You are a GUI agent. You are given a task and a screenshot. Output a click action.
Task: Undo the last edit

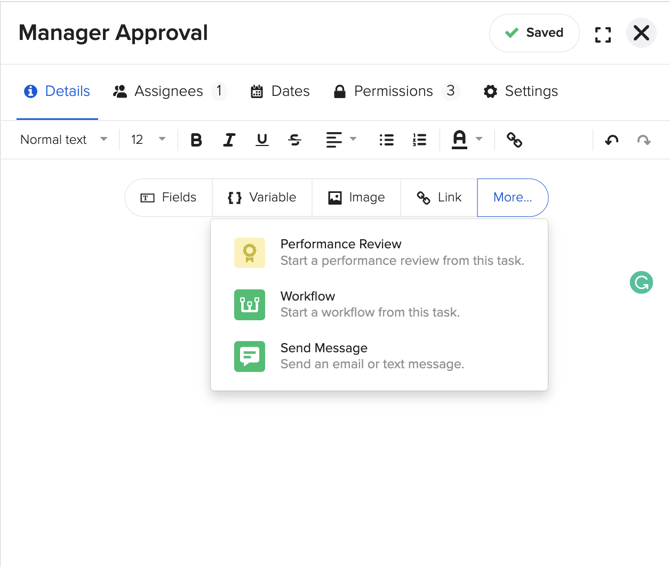tap(612, 140)
